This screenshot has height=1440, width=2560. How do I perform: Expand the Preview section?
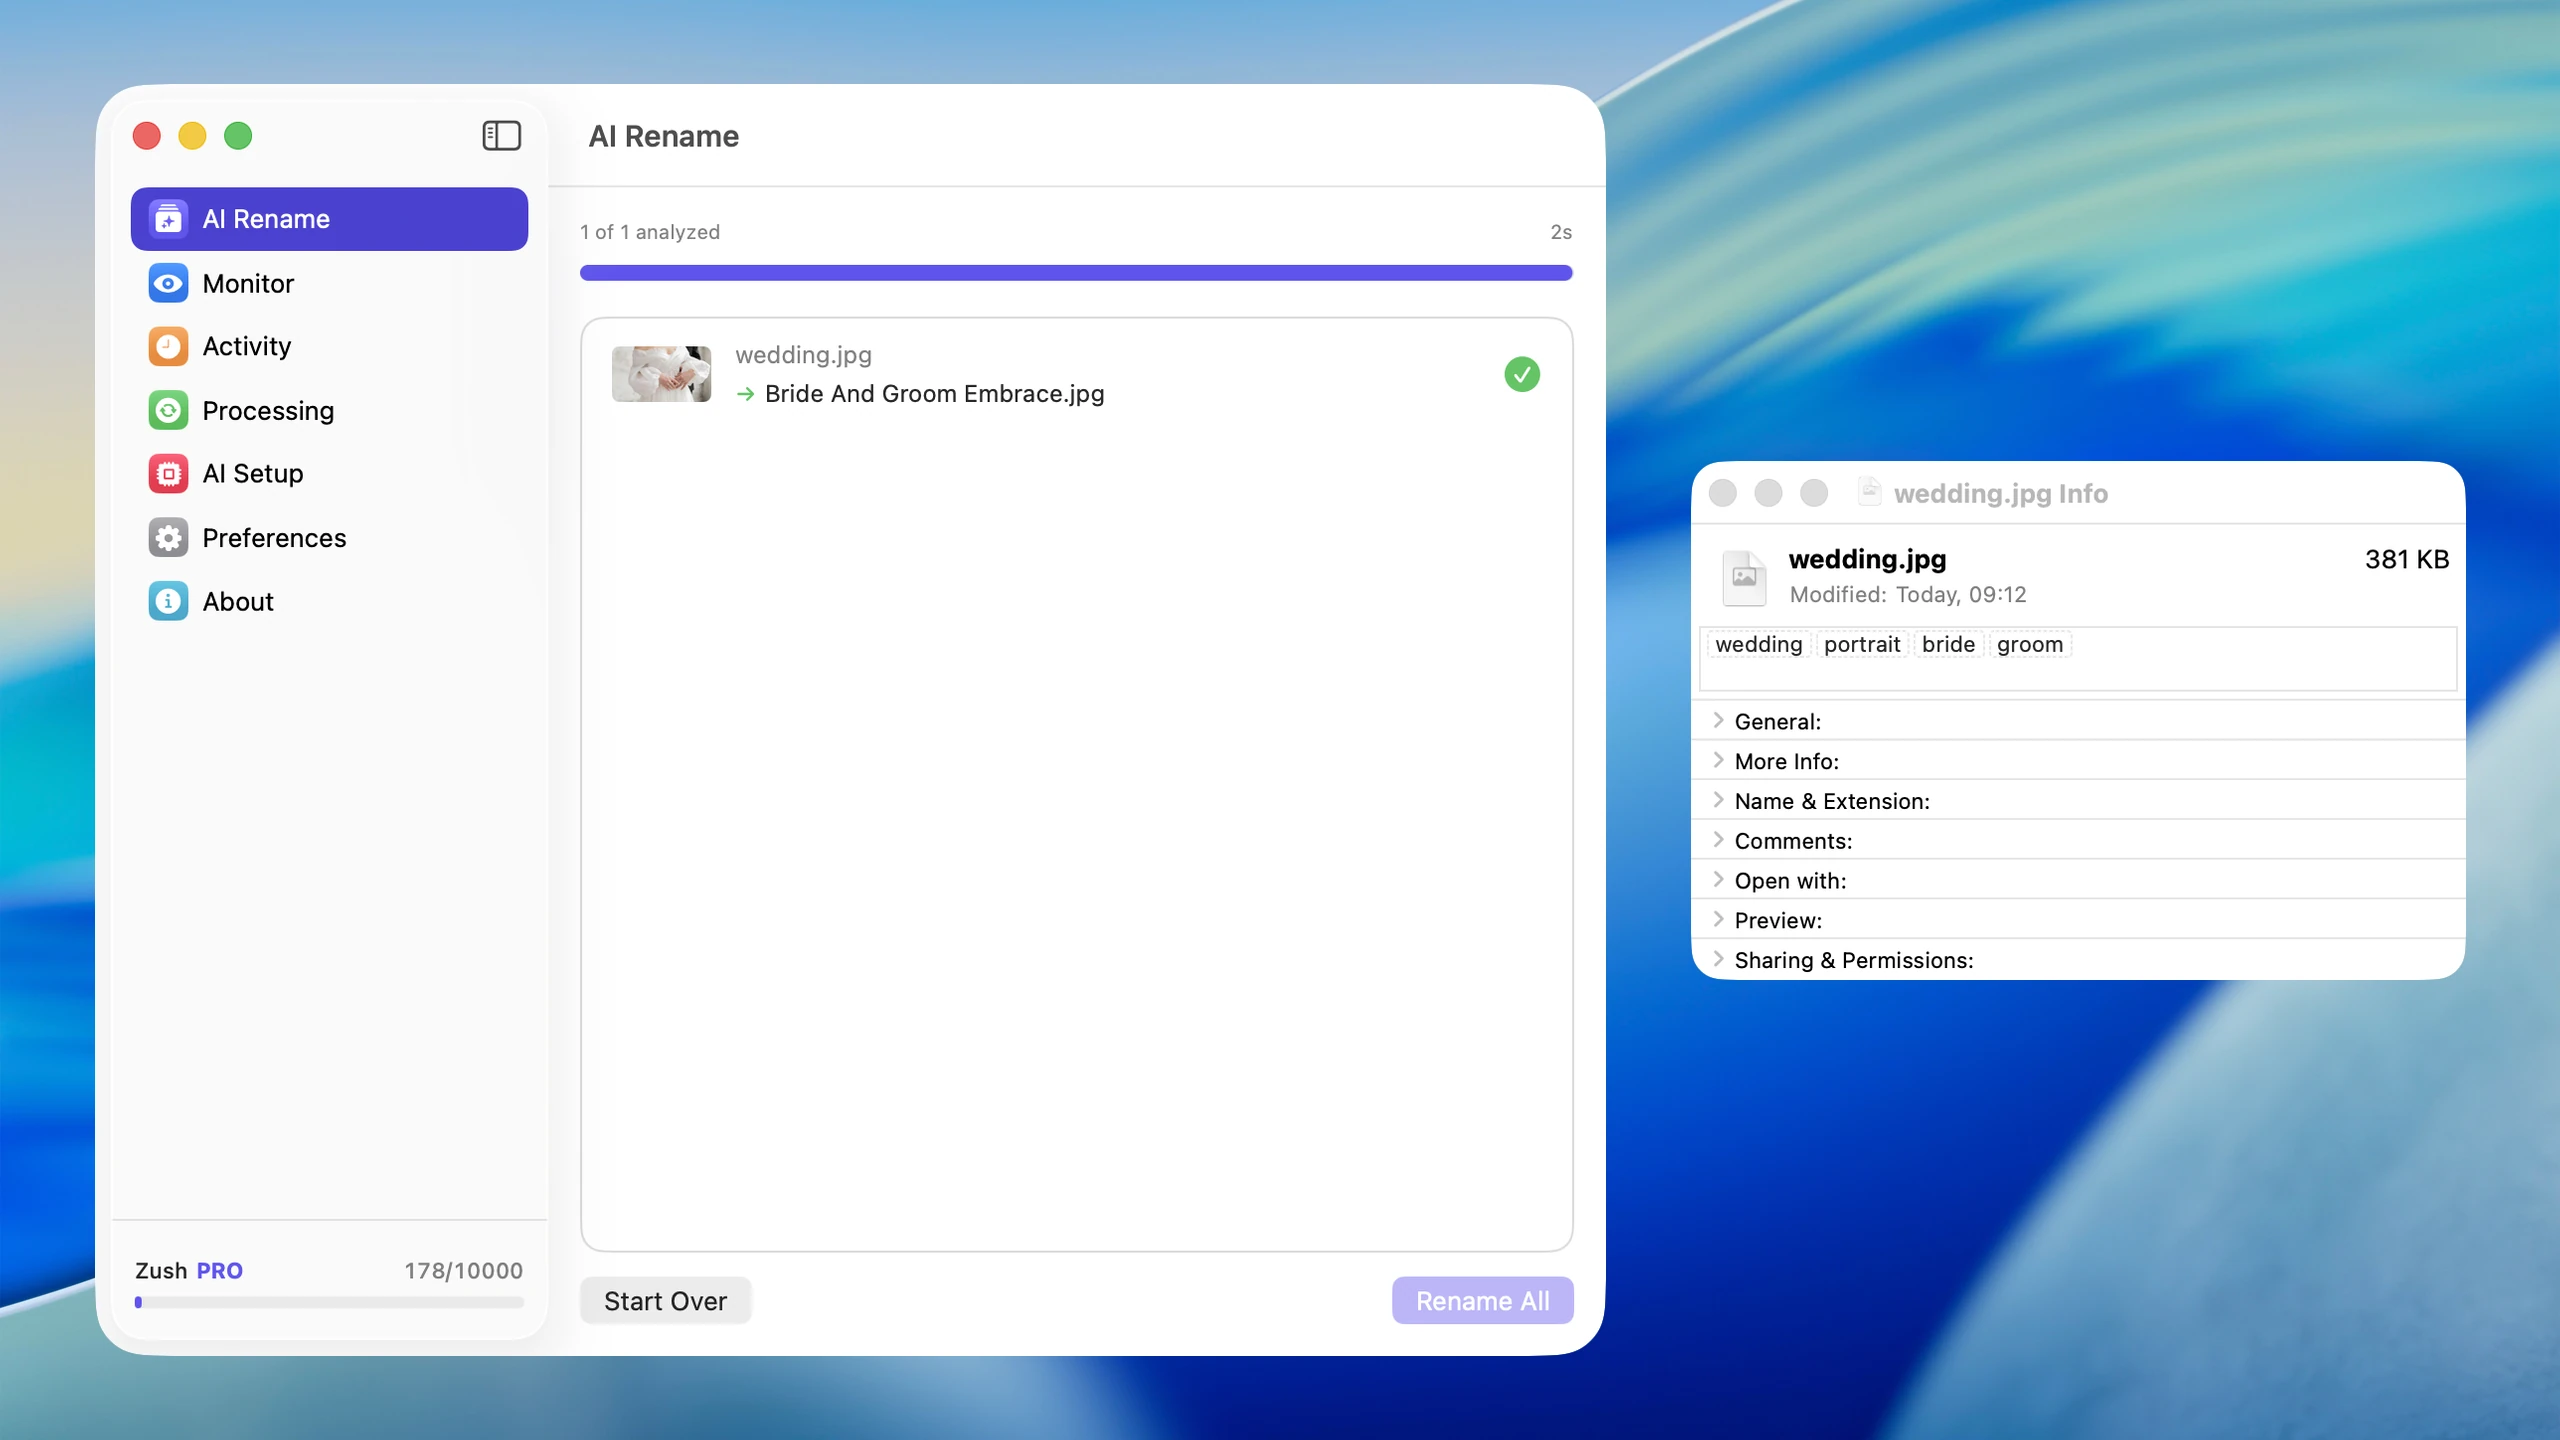point(1718,919)
